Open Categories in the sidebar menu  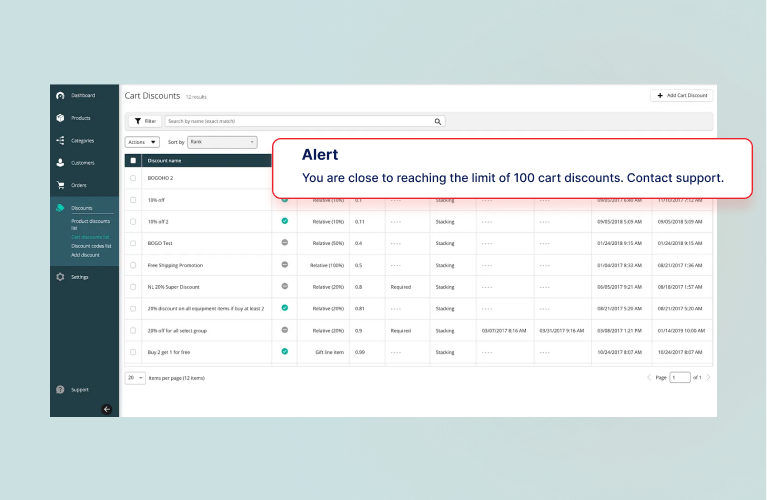83,140
